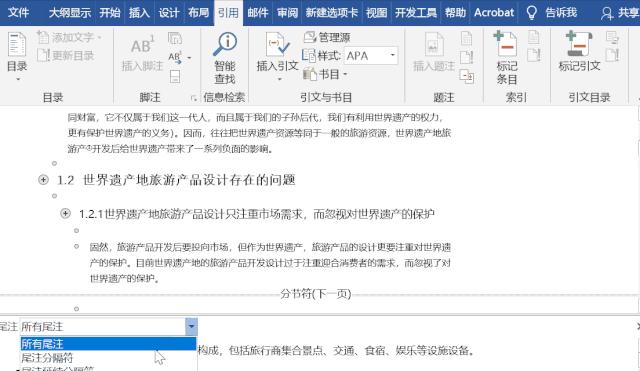640x371 pixels.
Task: Open 管理源 manage sources
Action: click(x=327, y=38)
